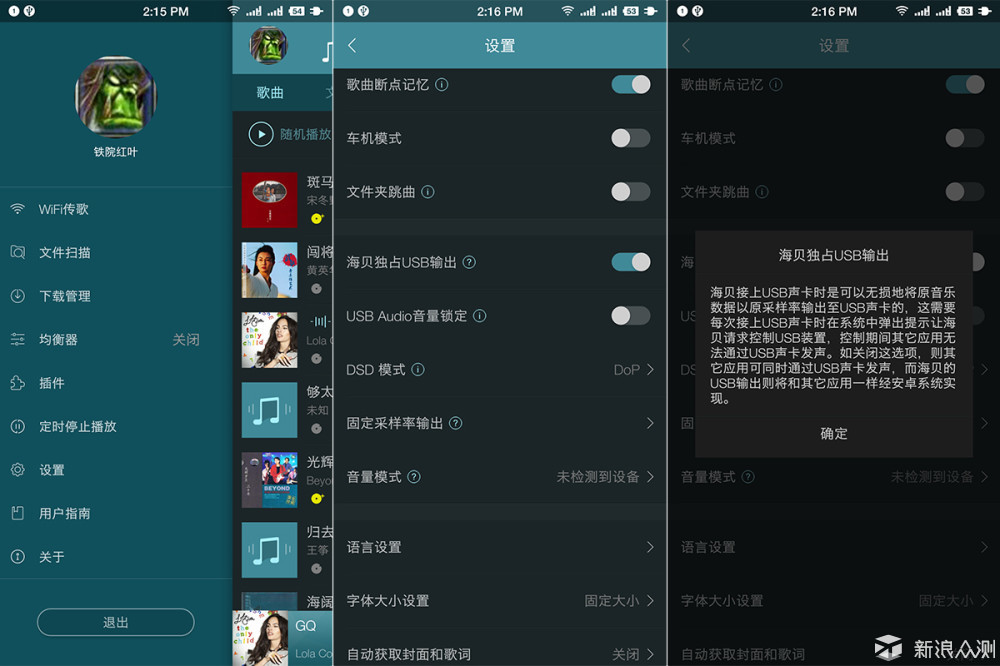Tap the 铁院红叶 profile avatar
Image resolution: width=1000 pixels, height=666 pixels.
coord(115,96)
